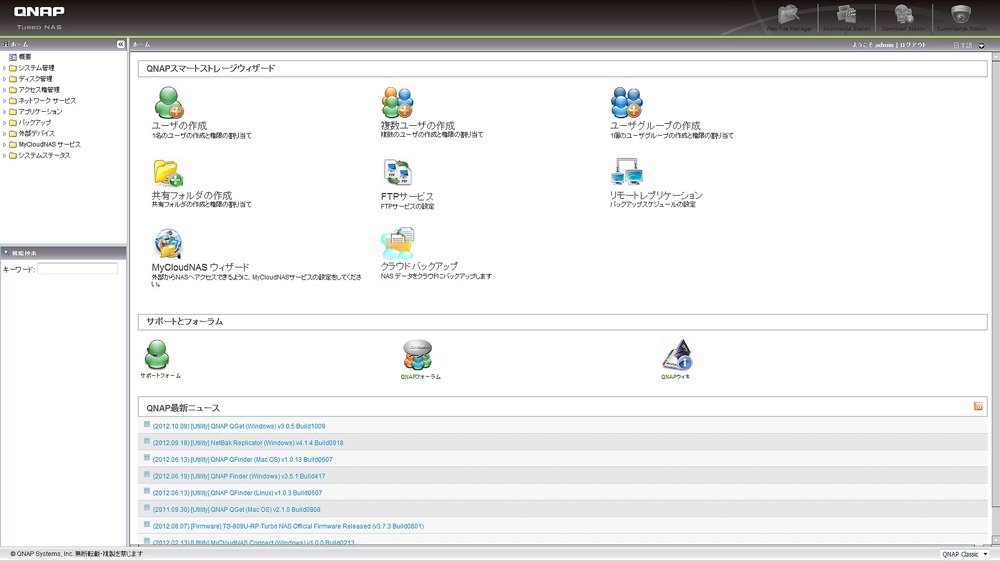Click the ホーム header of the left panel
This screenshot has height=561, width=1000.
[64, 44]
